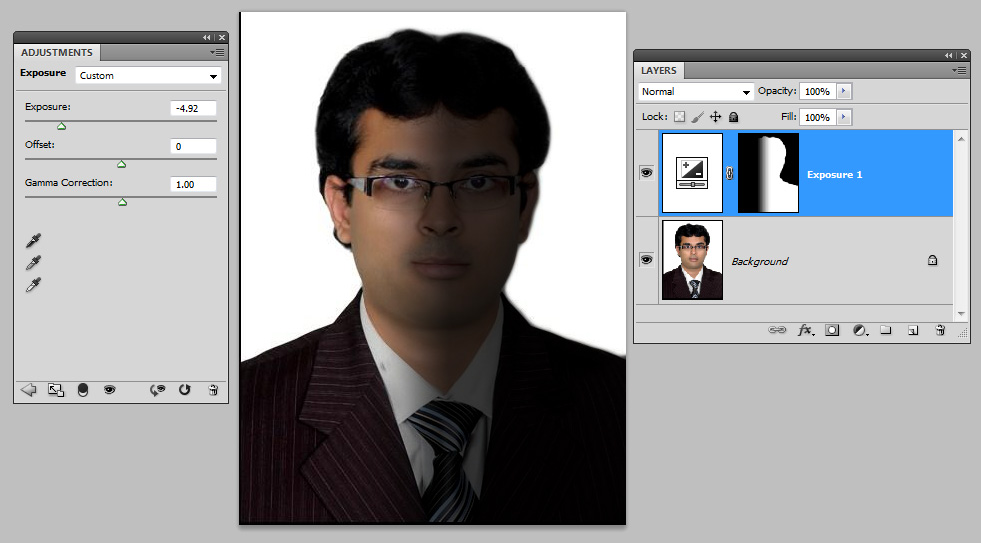This screenshot has width=981, height=543.
Task: Select the Layers panel tab
Action: click(659, 71)
